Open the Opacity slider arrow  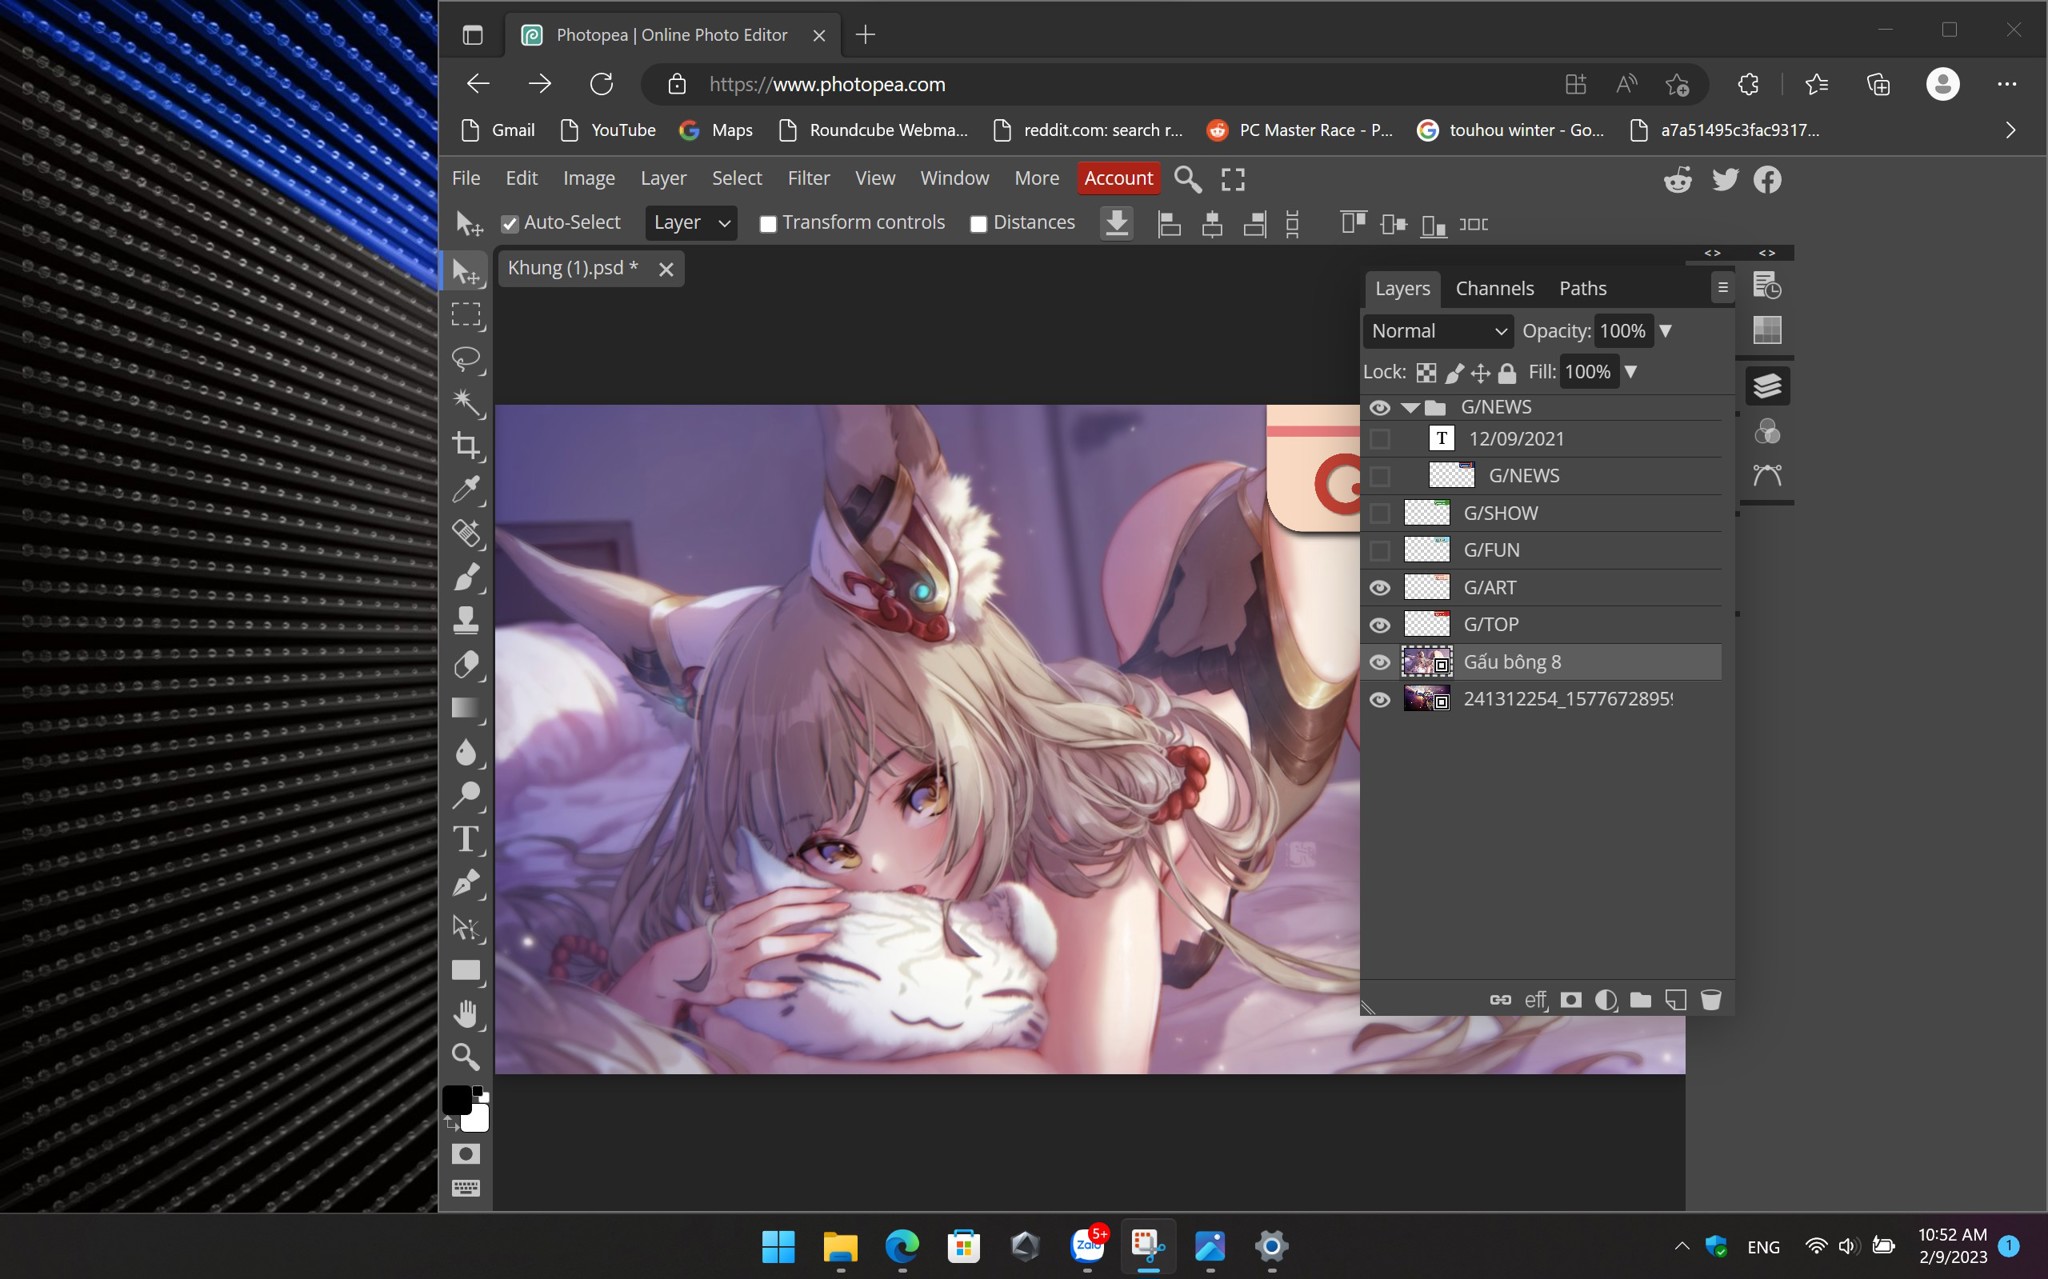tap(1665, 331)
